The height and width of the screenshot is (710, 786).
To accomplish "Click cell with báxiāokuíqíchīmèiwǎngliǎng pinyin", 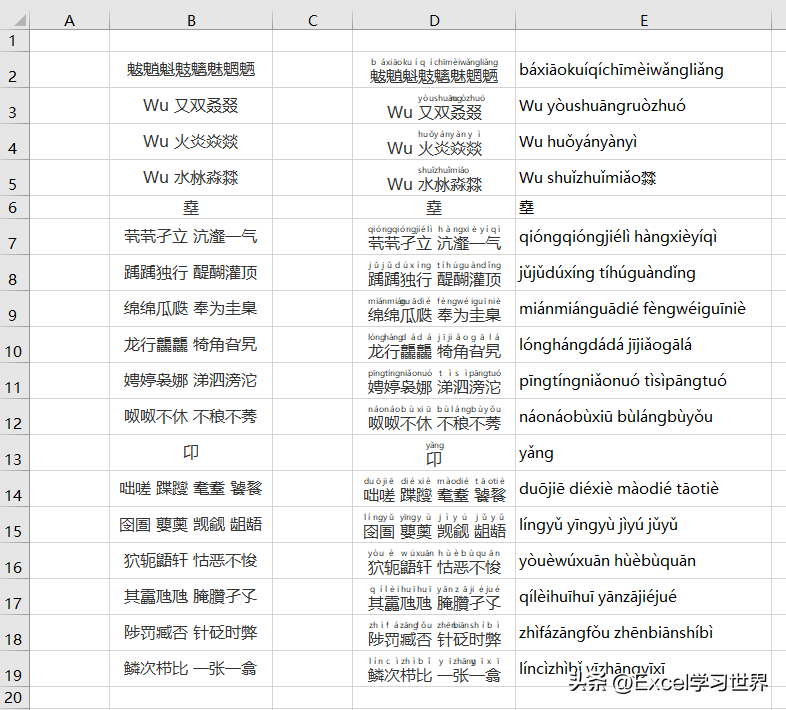I will pos(644,70).
